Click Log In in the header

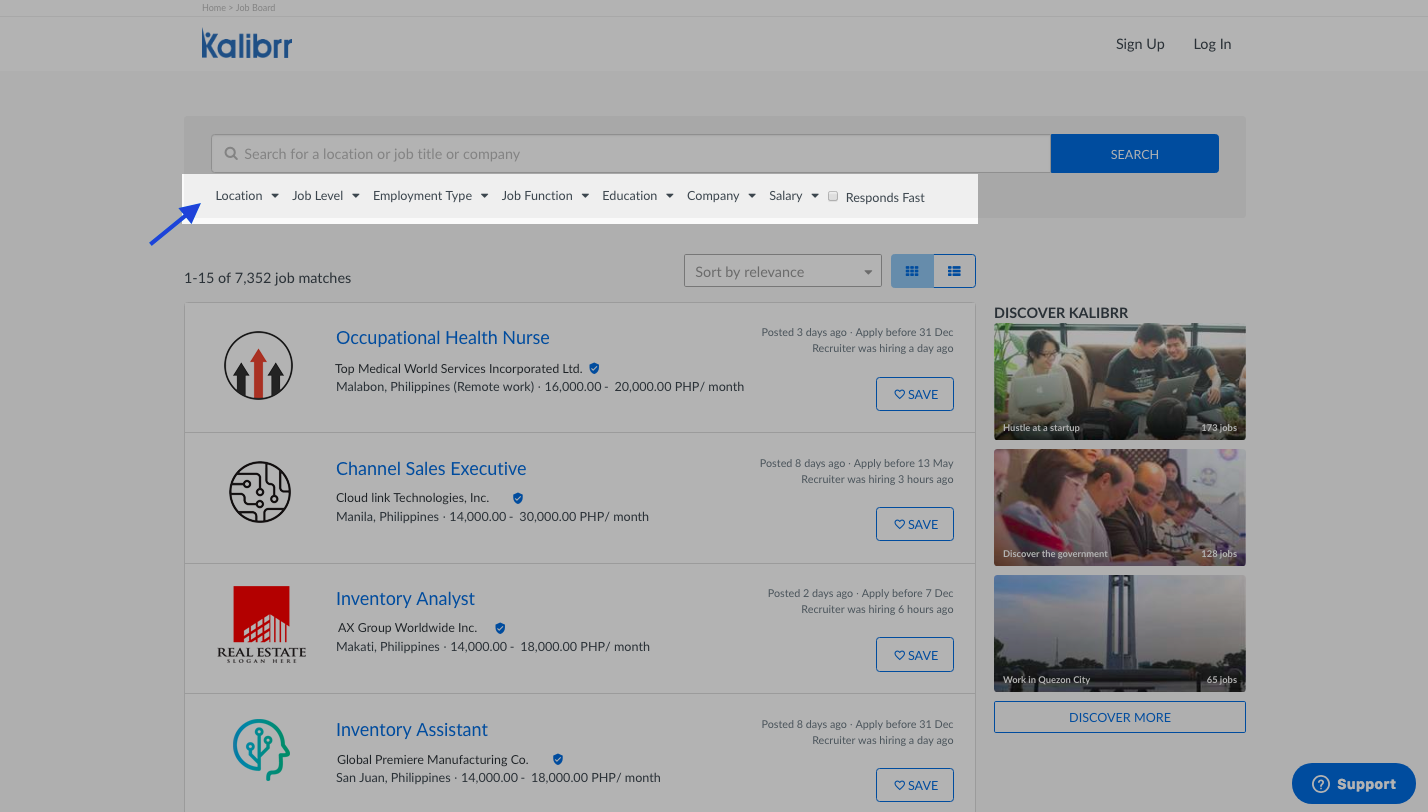(1212, 44)
